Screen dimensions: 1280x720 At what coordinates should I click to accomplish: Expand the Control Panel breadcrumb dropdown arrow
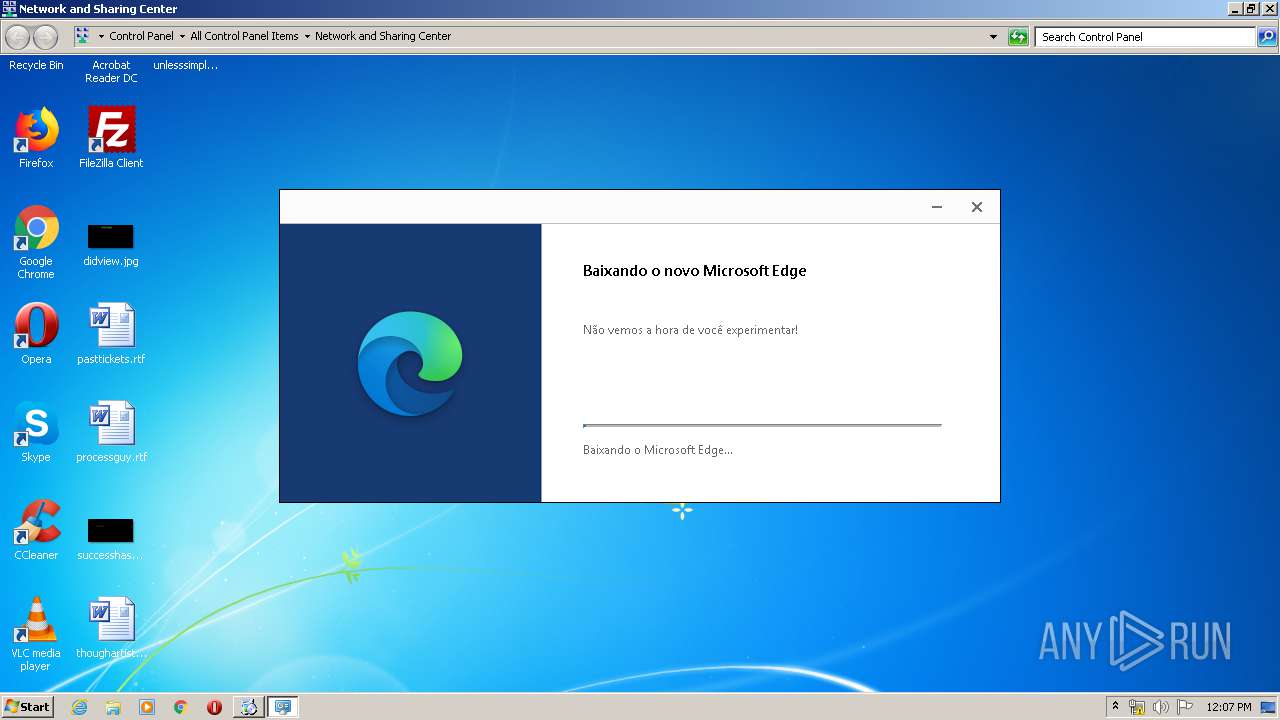[x=182, y=36]
